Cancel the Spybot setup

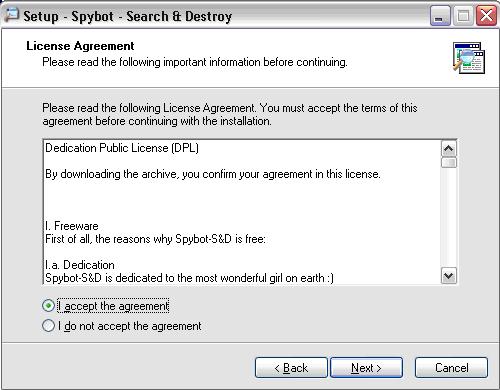click(x=451, y=368)
